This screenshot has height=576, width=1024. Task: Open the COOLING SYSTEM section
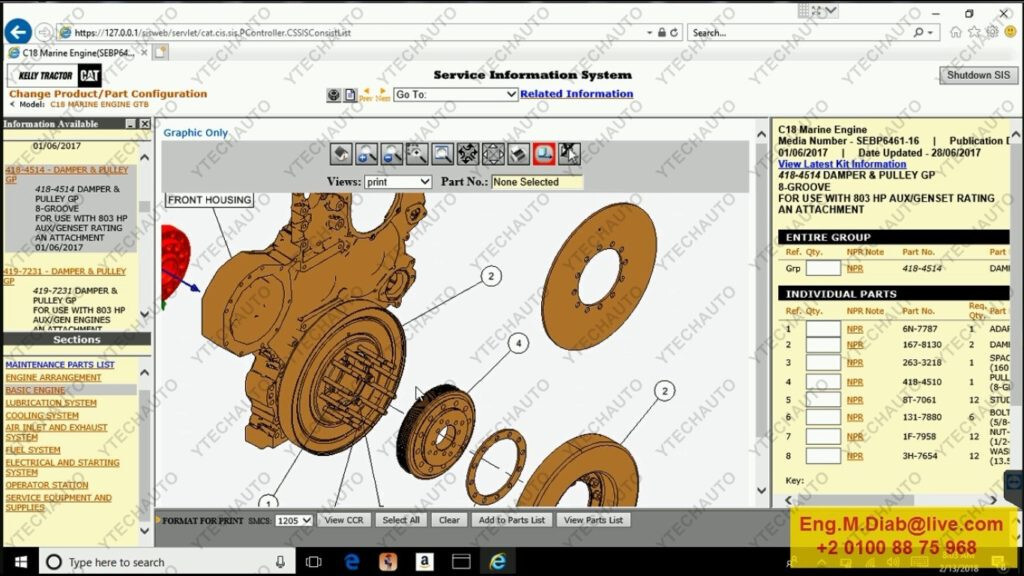[42, 415]
